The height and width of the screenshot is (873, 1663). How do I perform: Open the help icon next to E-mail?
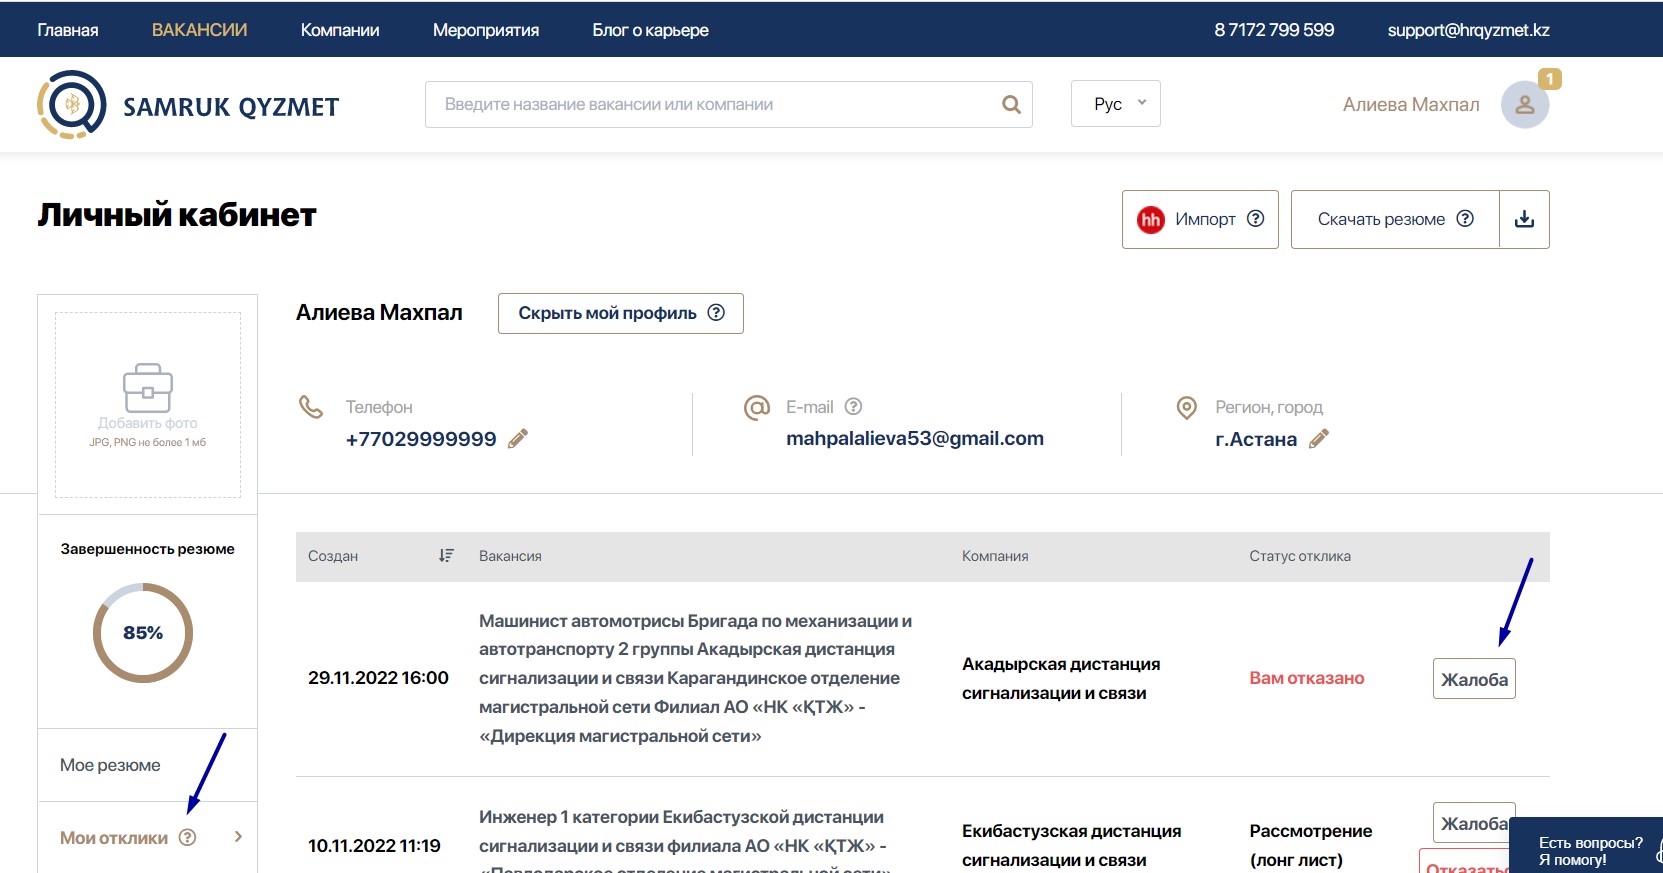(853, 406)
